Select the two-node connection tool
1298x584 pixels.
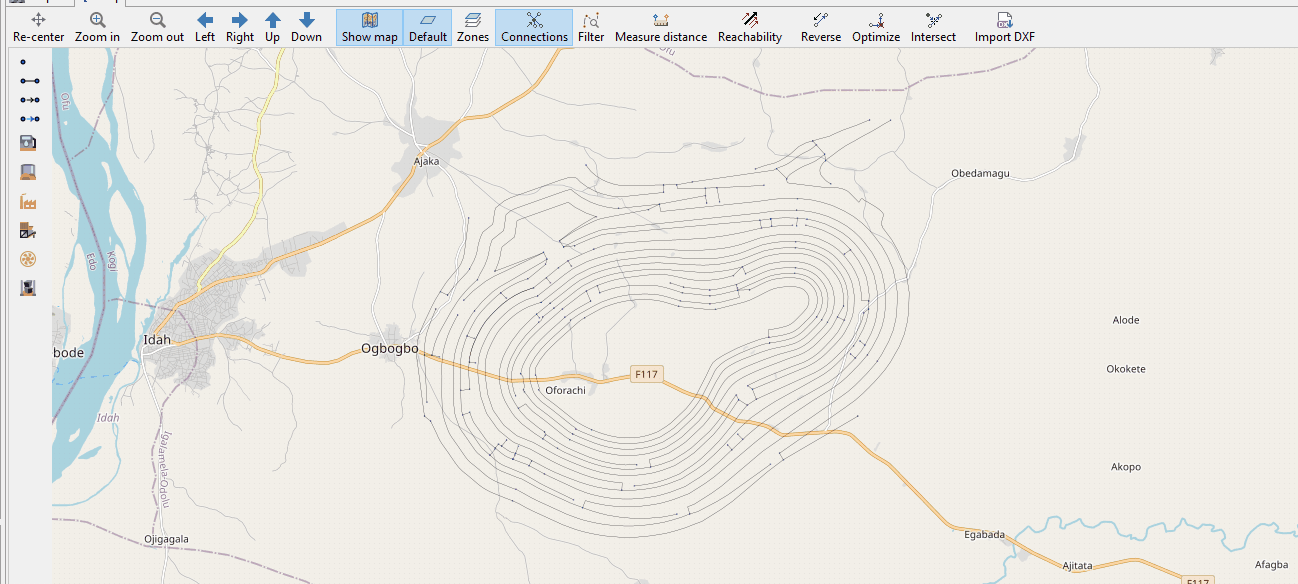(x=28, y=80)
